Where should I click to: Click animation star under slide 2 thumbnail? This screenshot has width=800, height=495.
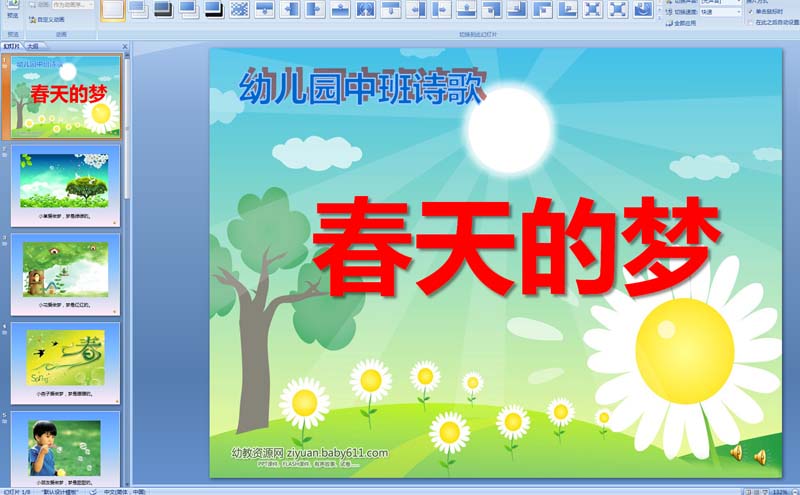115,223
